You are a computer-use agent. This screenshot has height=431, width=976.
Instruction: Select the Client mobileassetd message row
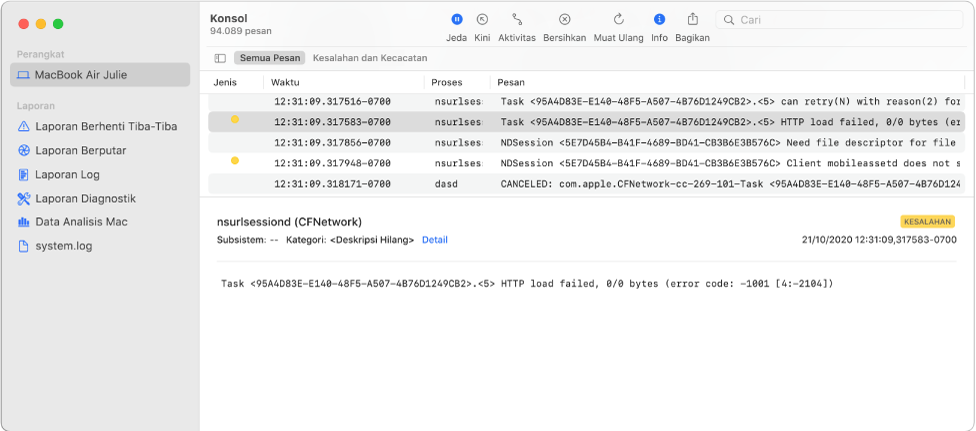point(586,163)
